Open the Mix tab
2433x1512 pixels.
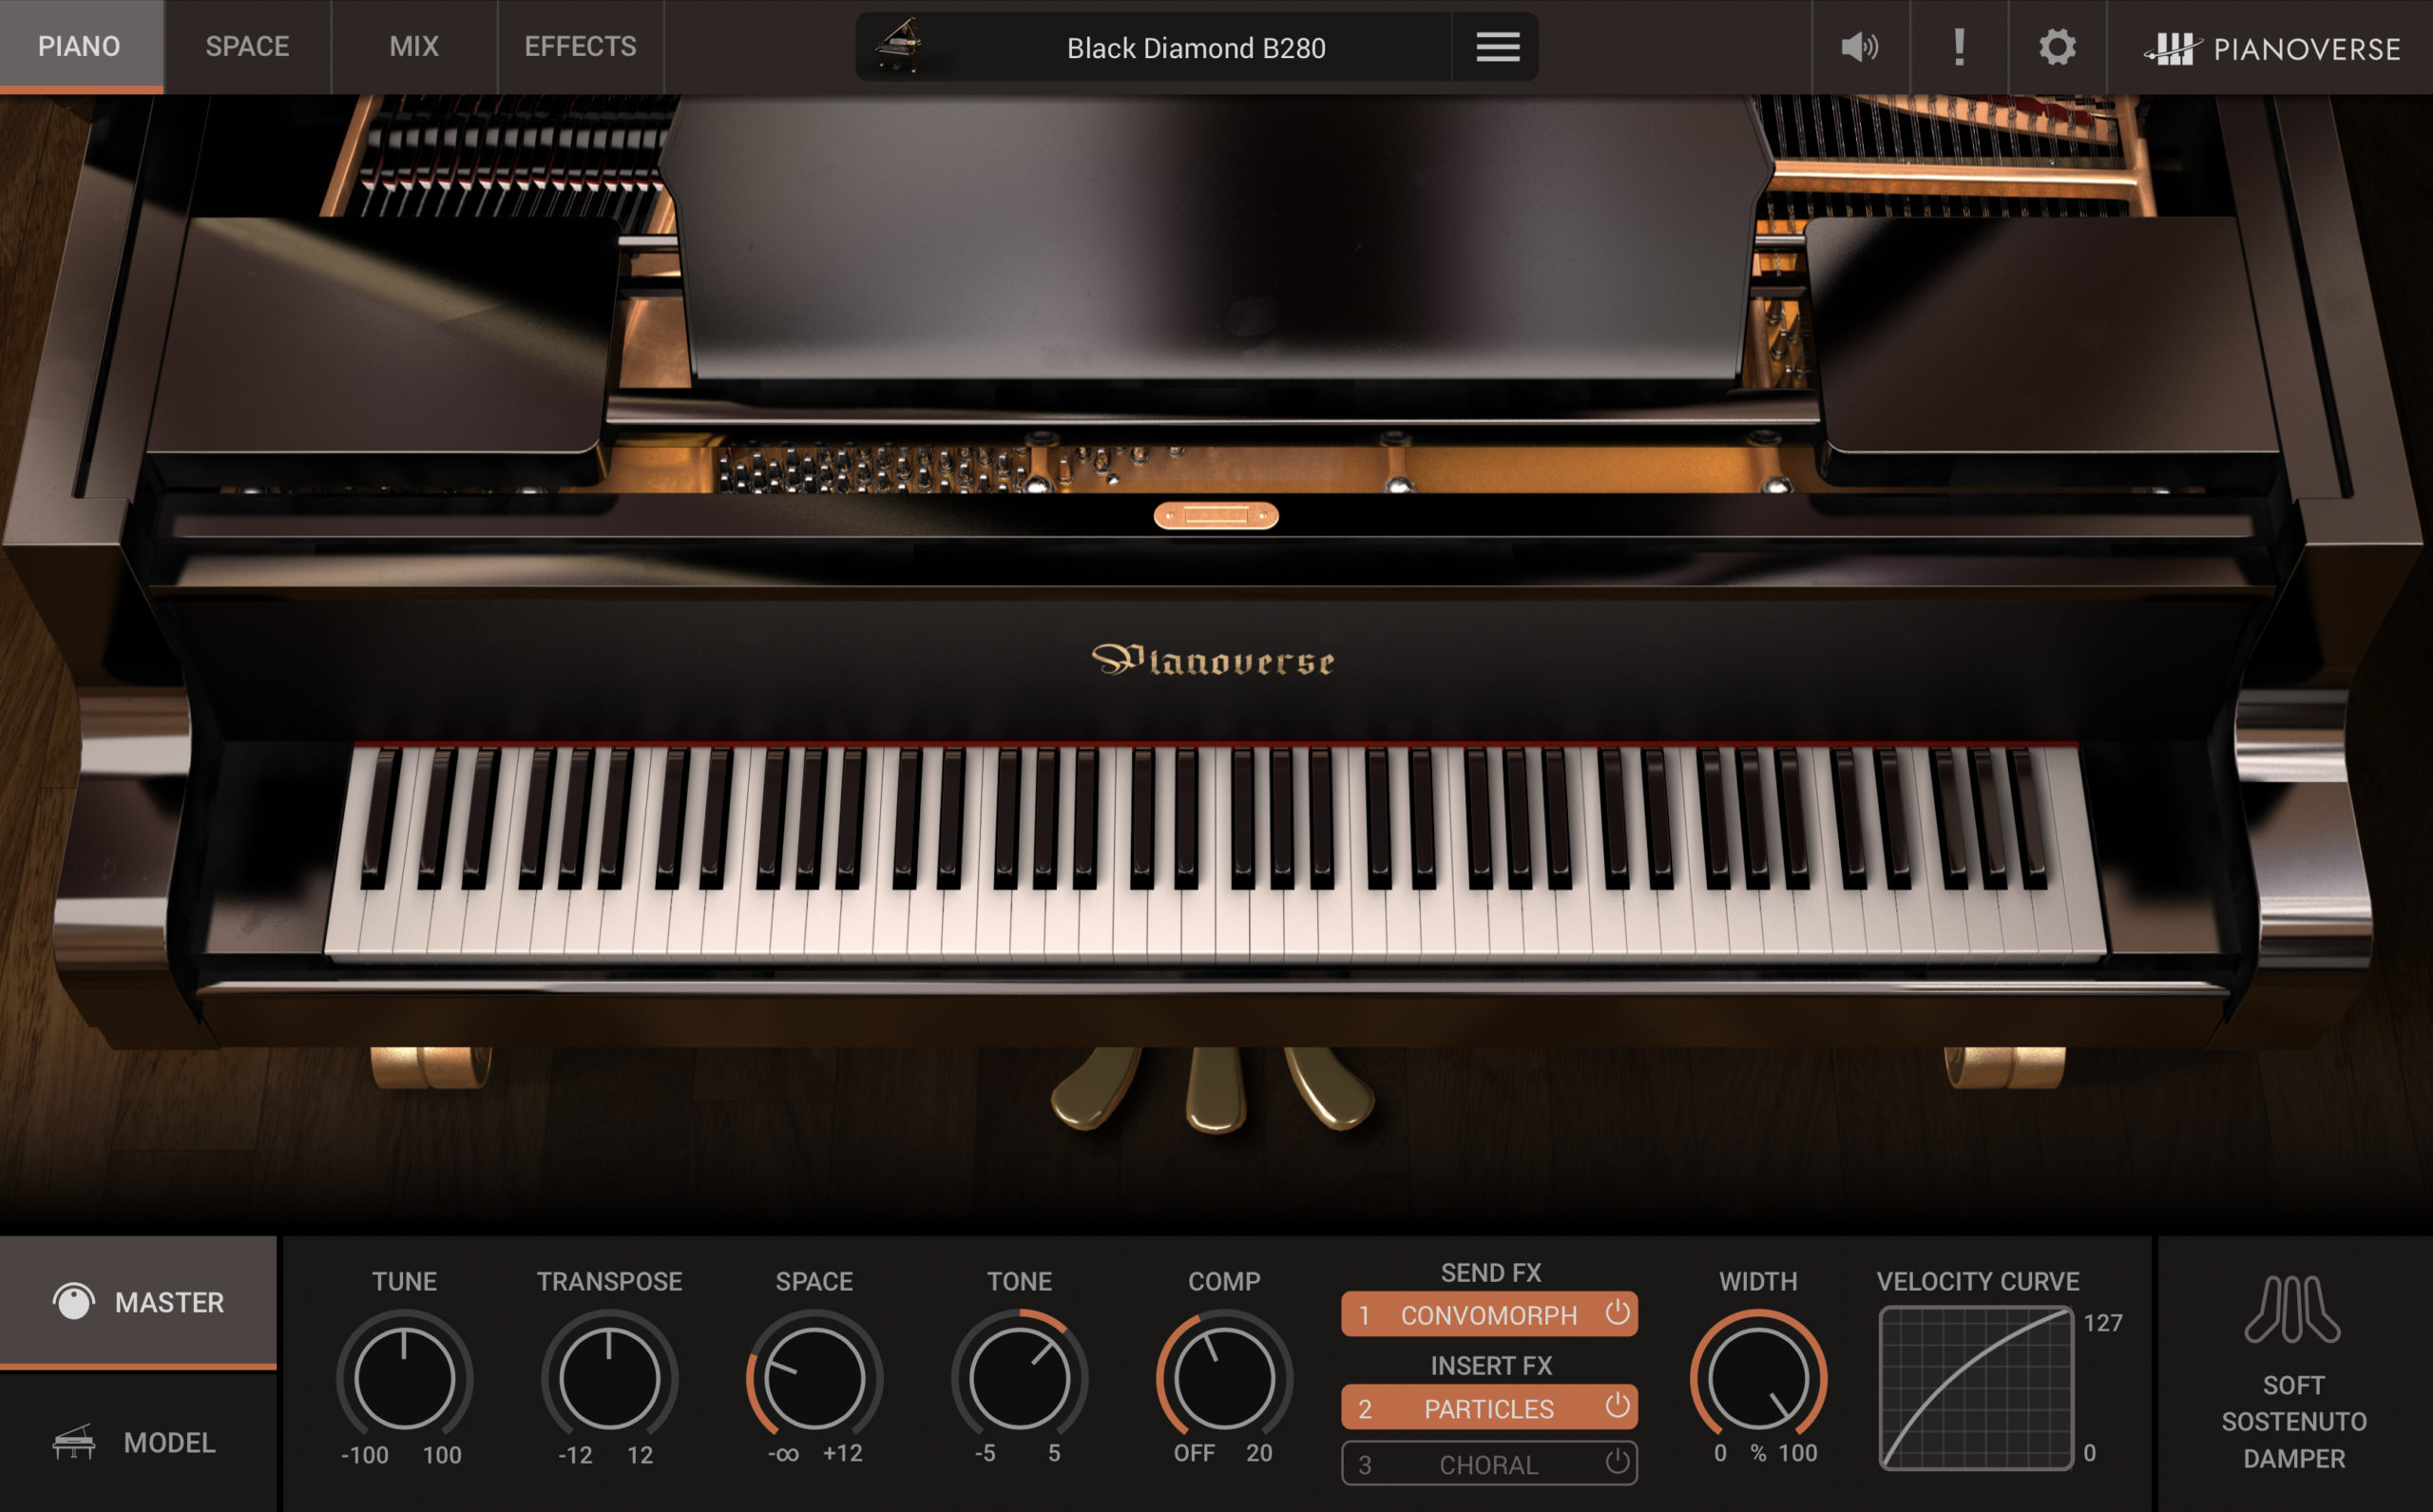point(414,46)
